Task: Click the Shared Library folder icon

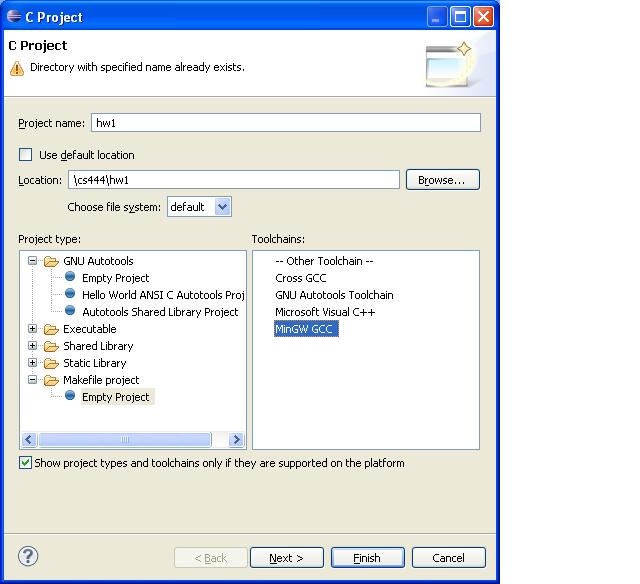Action: 51,347
